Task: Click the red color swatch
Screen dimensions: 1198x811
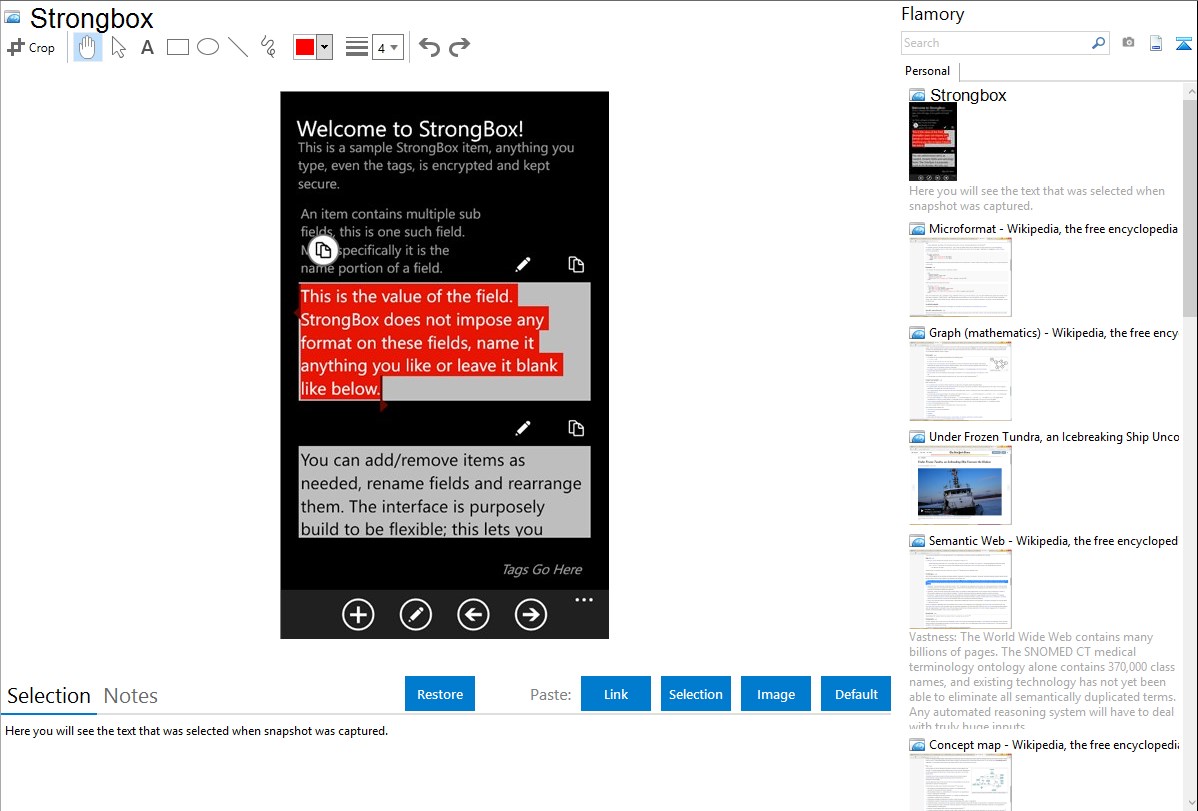Action: (x=305, y=47)
